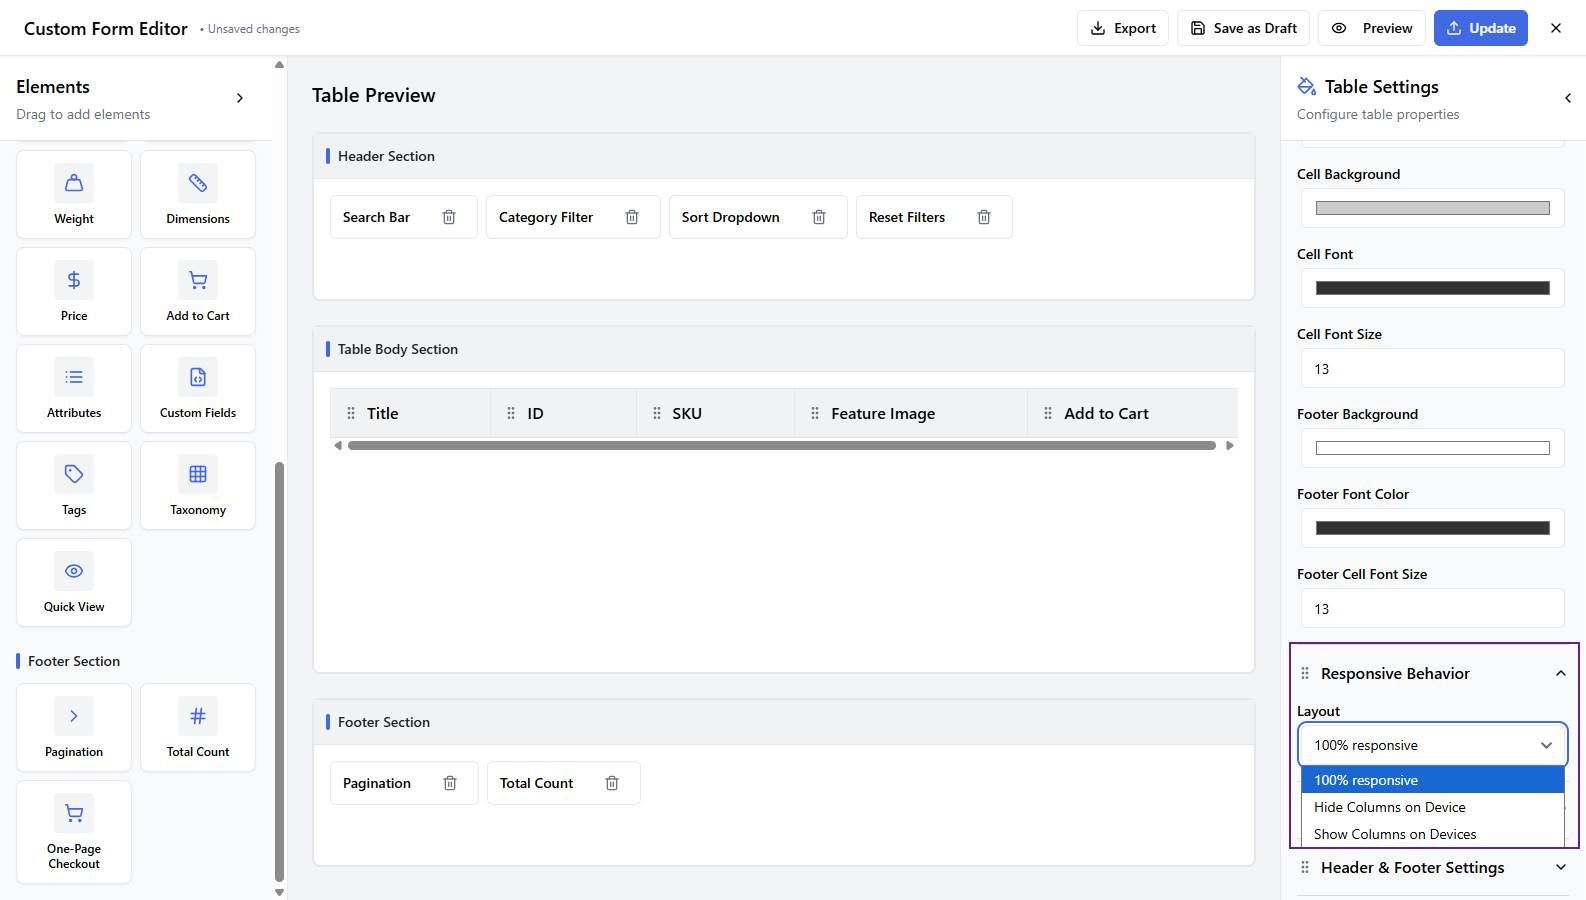This screenshot has height=900, width=1586.
Task: Click the Update button
Action: (1480, 28)
